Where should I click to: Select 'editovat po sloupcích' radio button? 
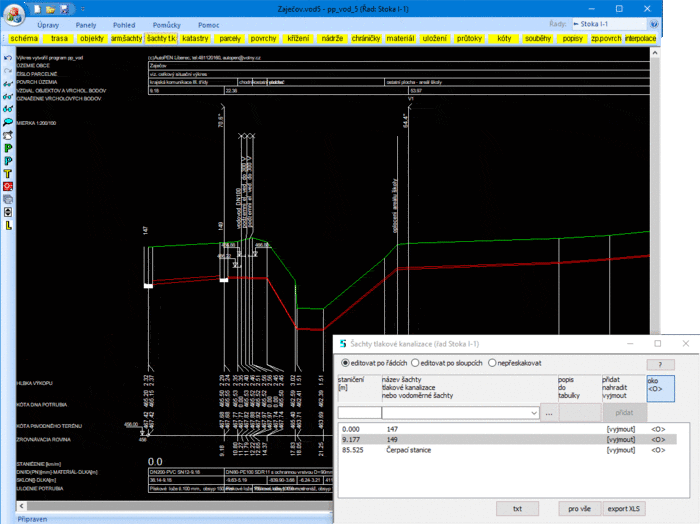pyautogui.click(x=413, y=363)
